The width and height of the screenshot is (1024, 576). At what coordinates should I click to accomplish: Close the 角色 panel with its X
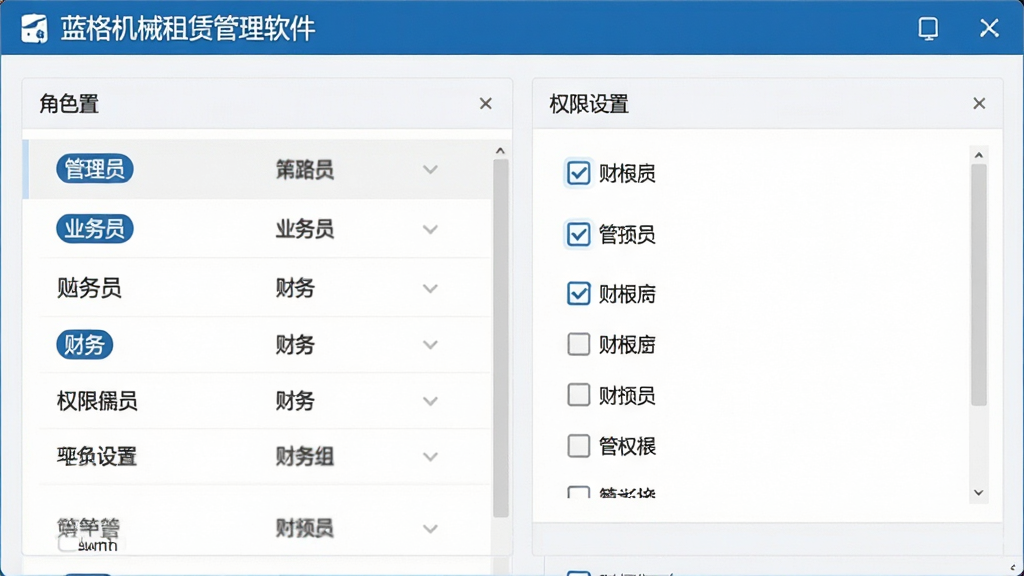click(485, 104)
